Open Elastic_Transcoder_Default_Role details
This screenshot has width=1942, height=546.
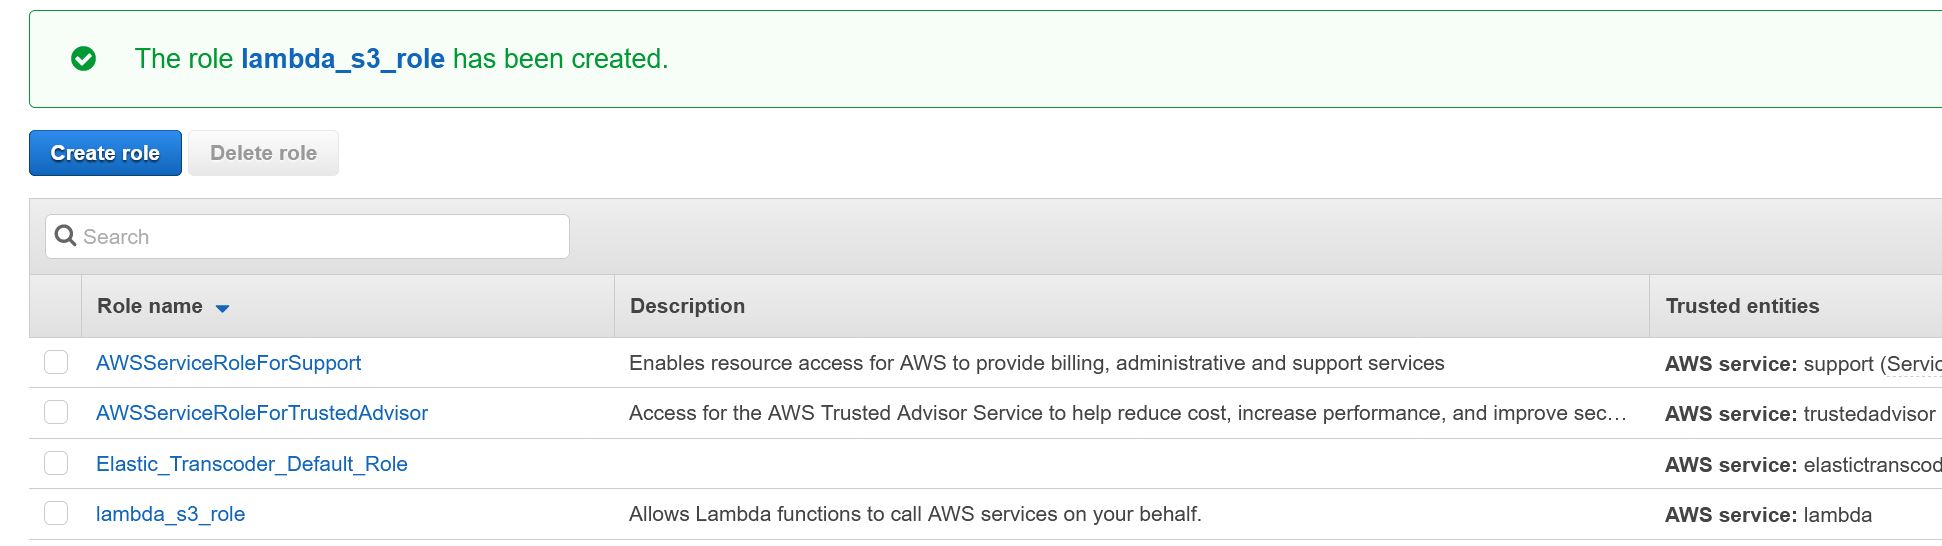252,464
